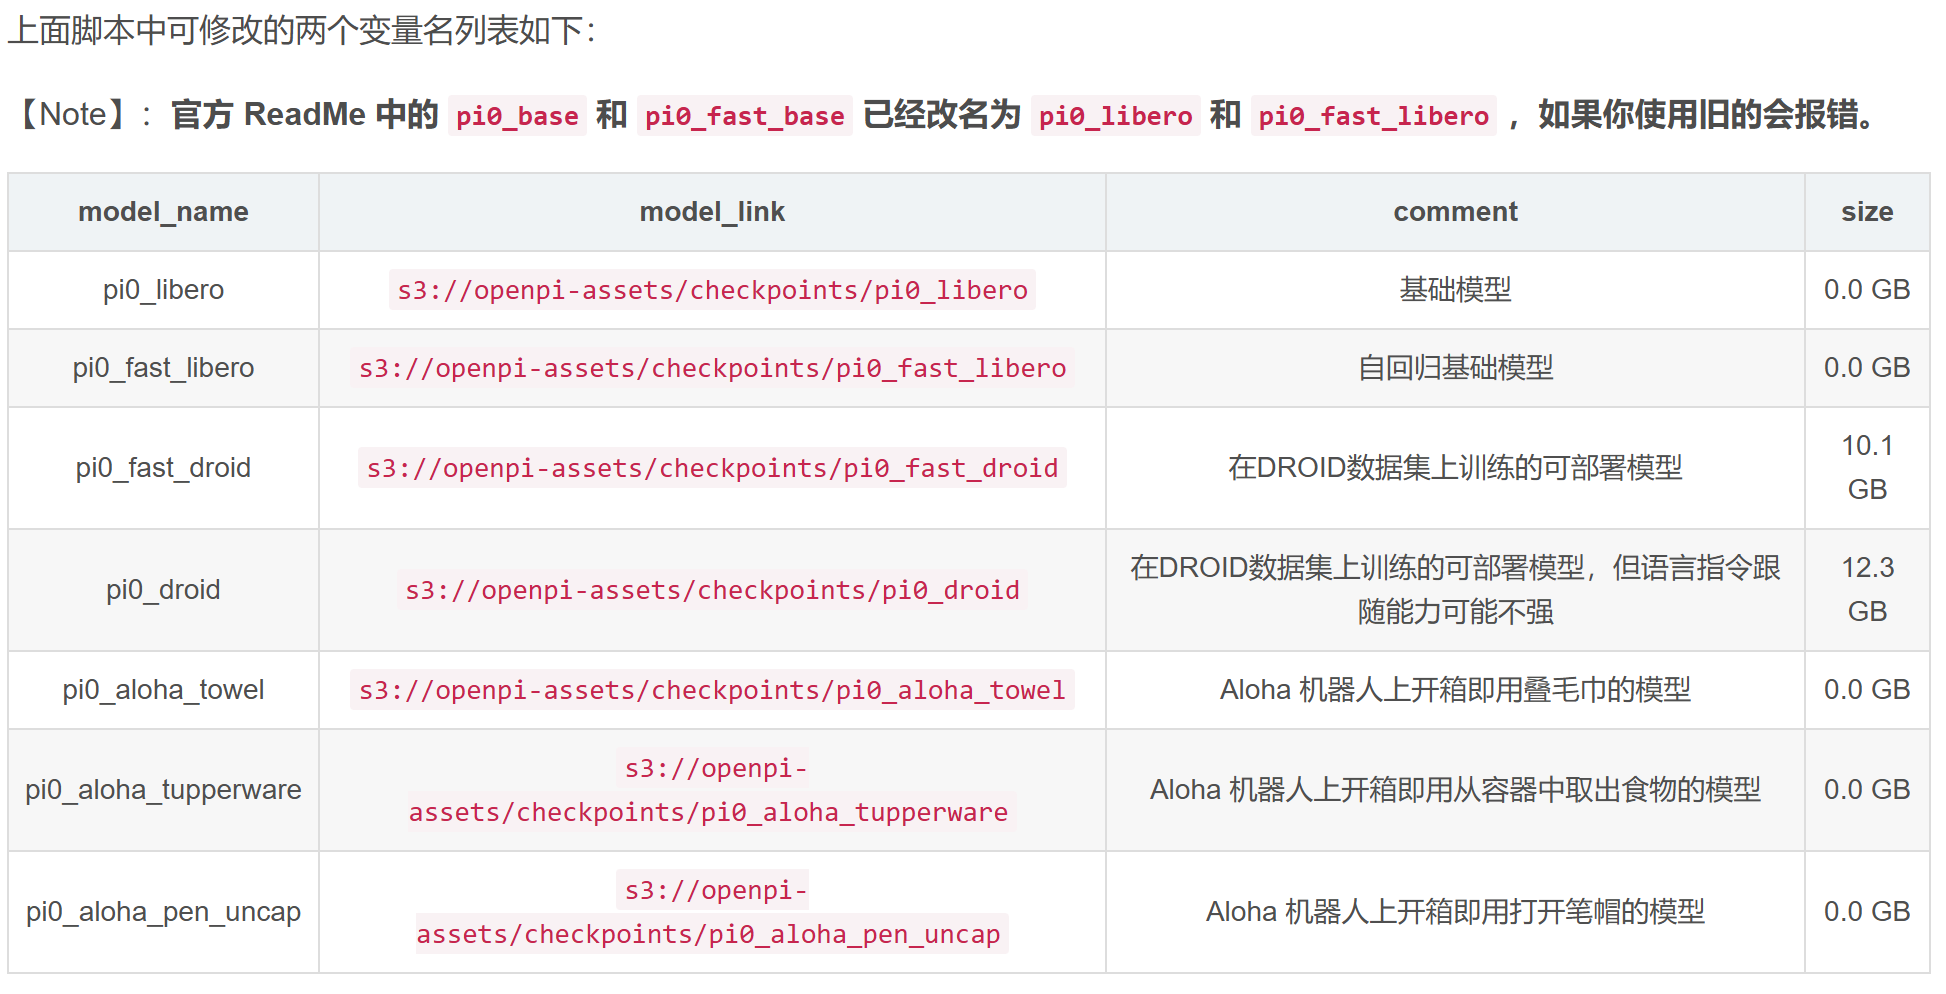Click the 12.3 GB size cell
The width and height of the screenshot is (1946, 994).
click(1867, 590)
